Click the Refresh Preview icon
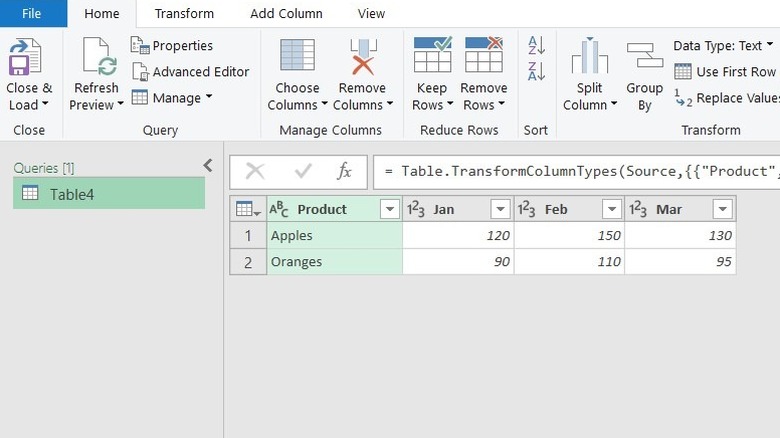The height and width of the screenshot is (438, 780). (x=99, y=56)
